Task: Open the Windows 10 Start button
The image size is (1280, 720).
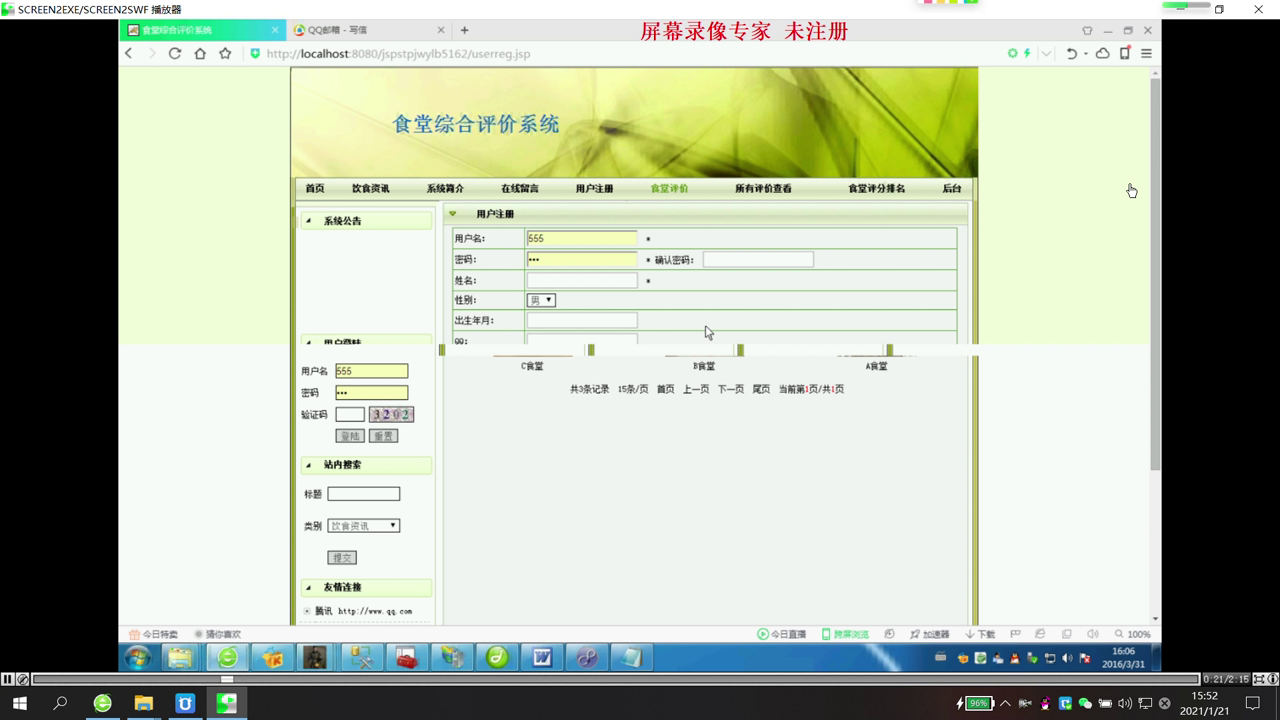Action: (x=20, y=703)
